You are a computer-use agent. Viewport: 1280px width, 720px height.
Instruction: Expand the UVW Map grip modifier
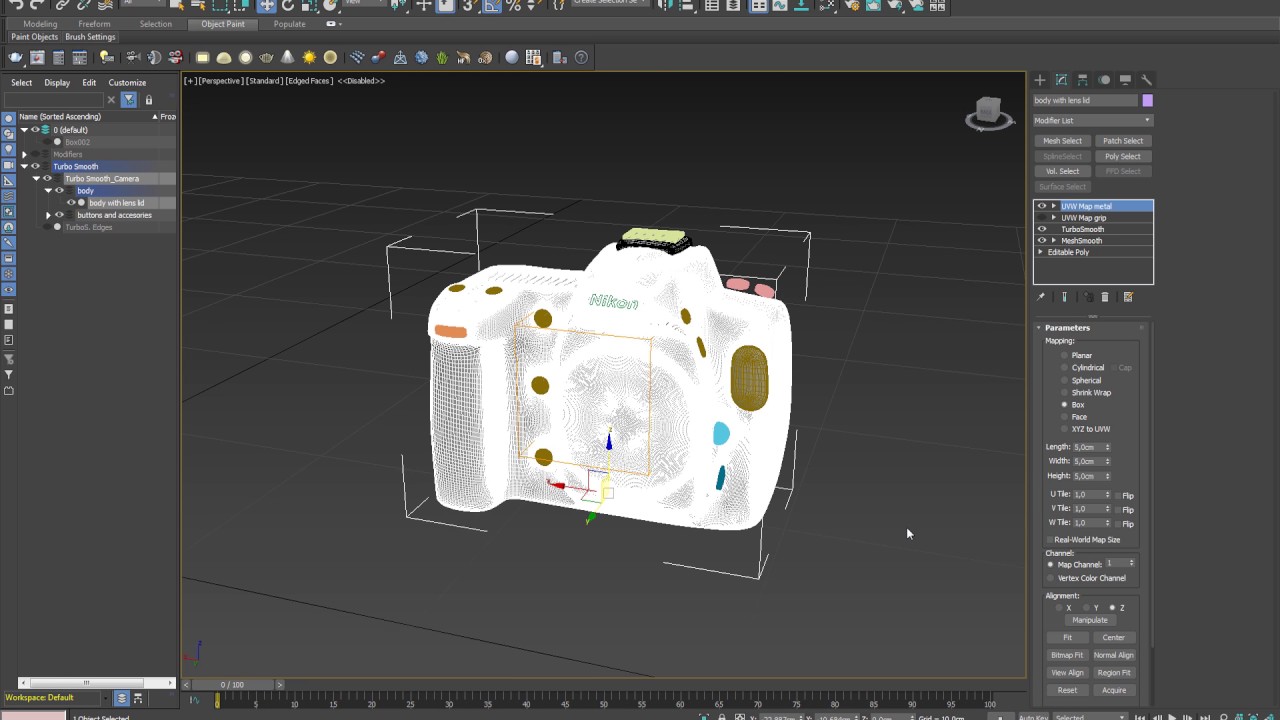coord(1053,218)
